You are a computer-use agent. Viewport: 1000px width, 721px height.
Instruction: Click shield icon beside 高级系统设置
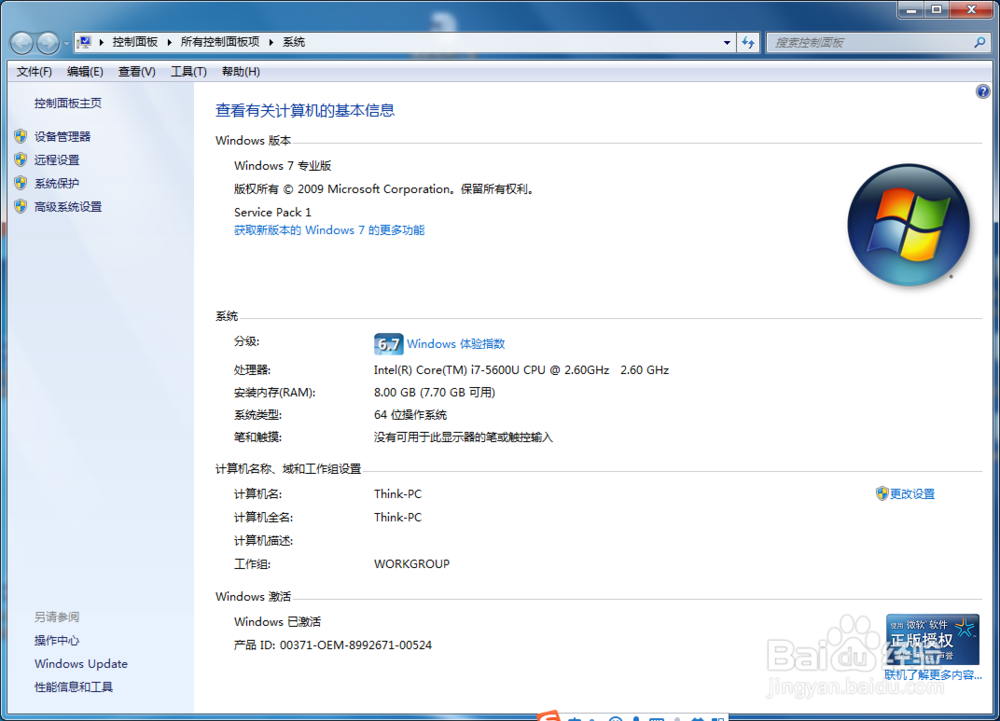coord(20,206)
